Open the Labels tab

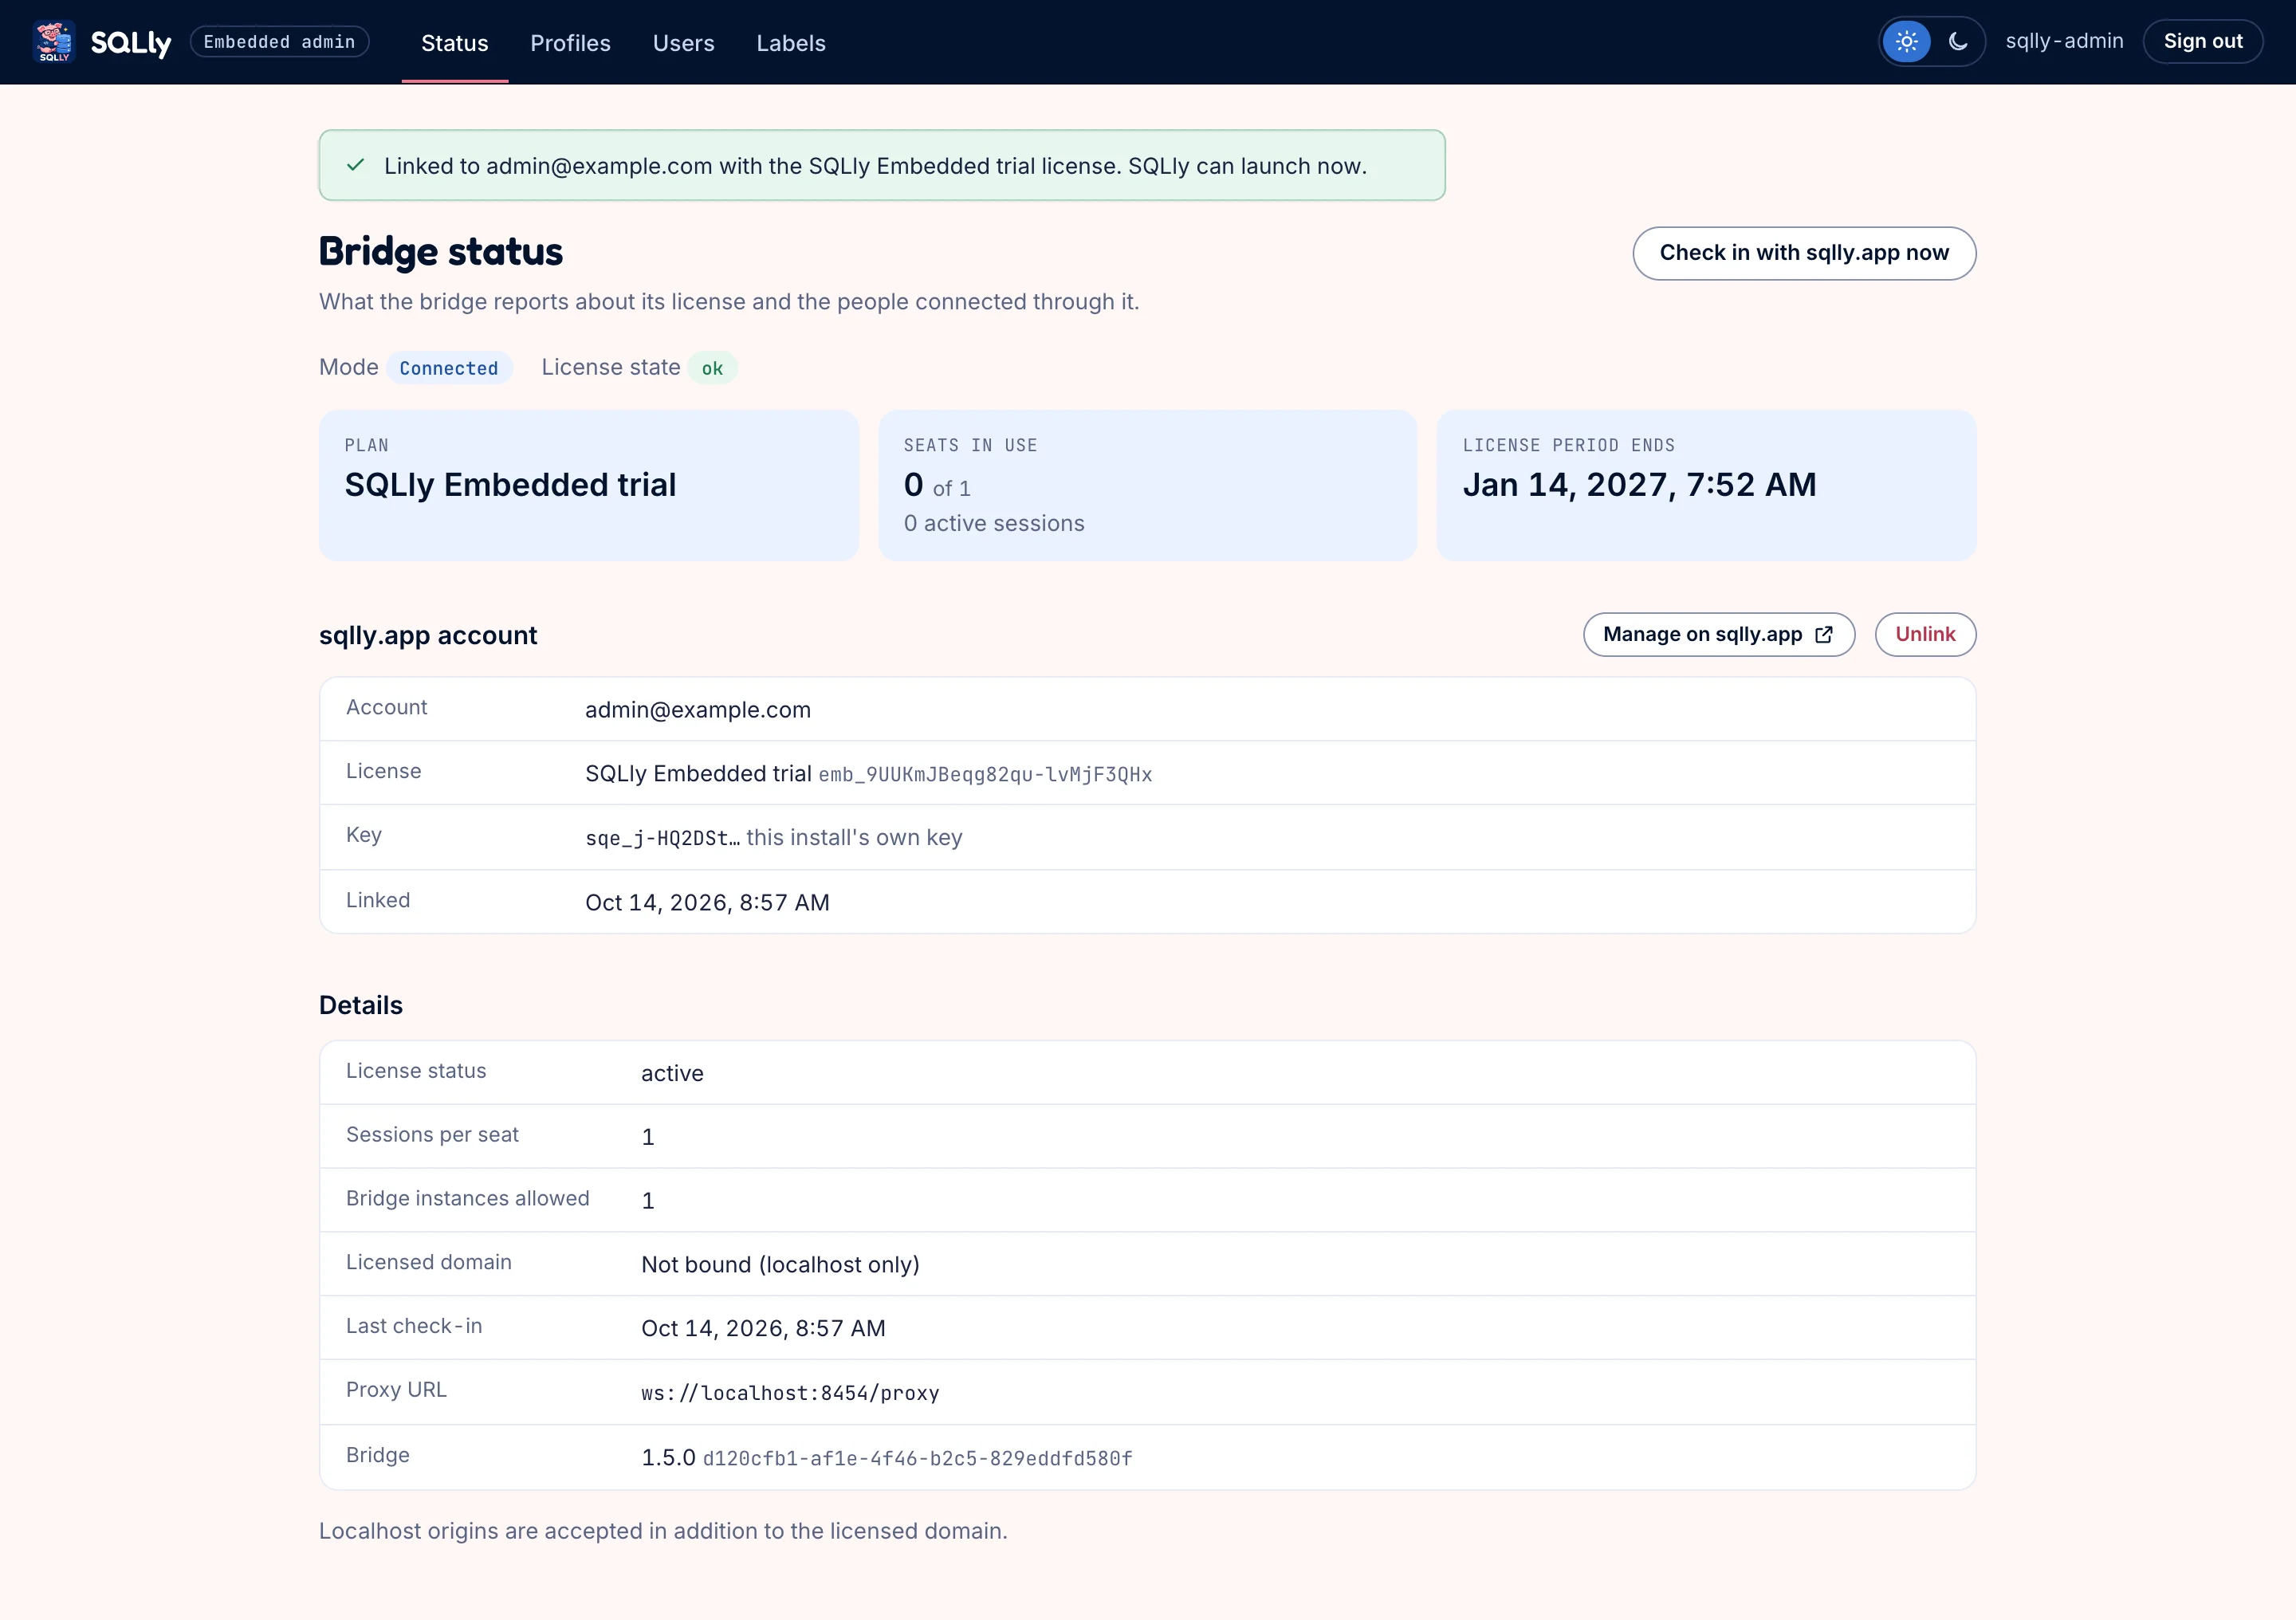[791, 43]
